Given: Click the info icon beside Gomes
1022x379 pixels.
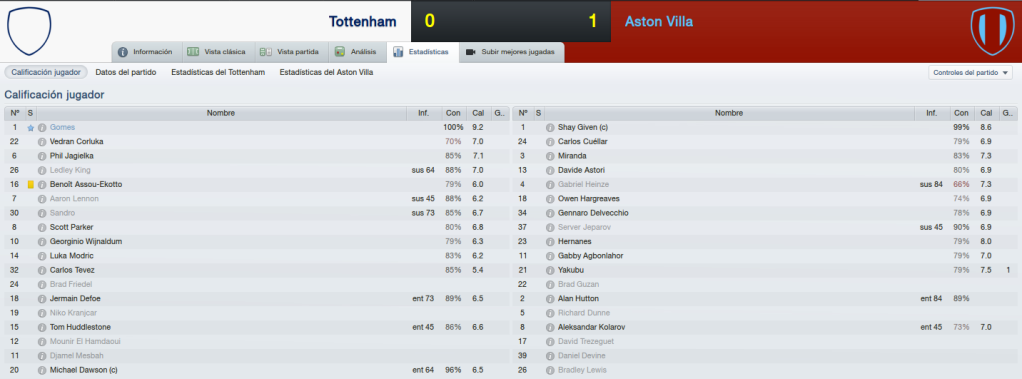Looking at the screenshot, I should (42, 127).
